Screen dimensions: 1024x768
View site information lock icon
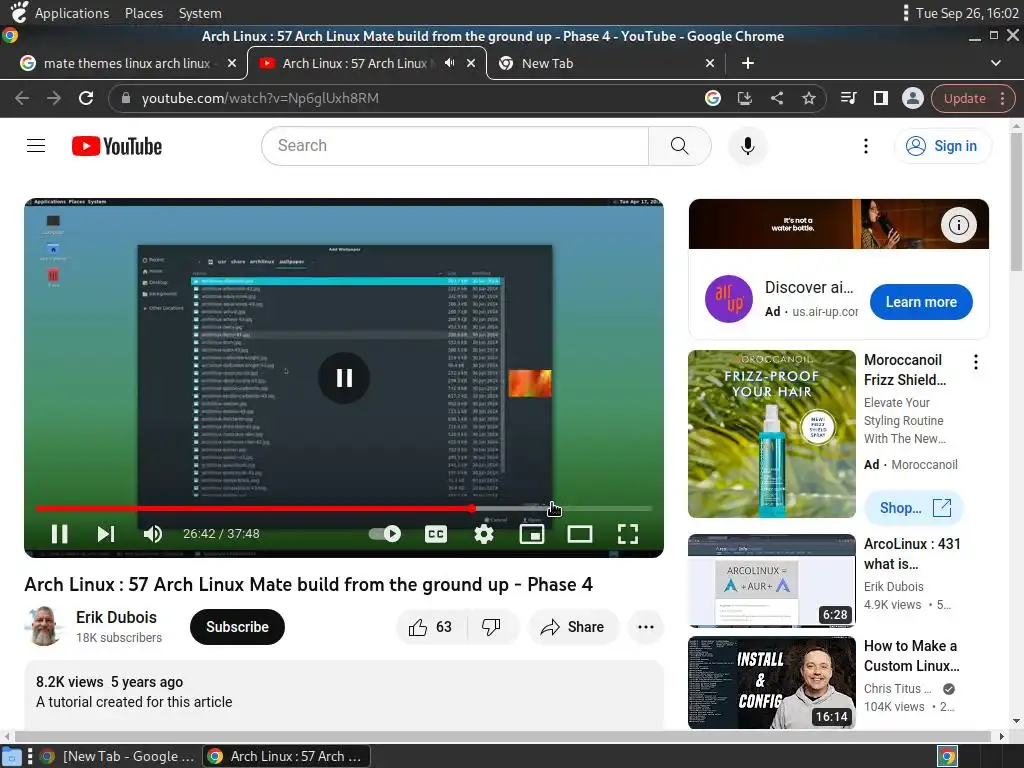point(126,98)
